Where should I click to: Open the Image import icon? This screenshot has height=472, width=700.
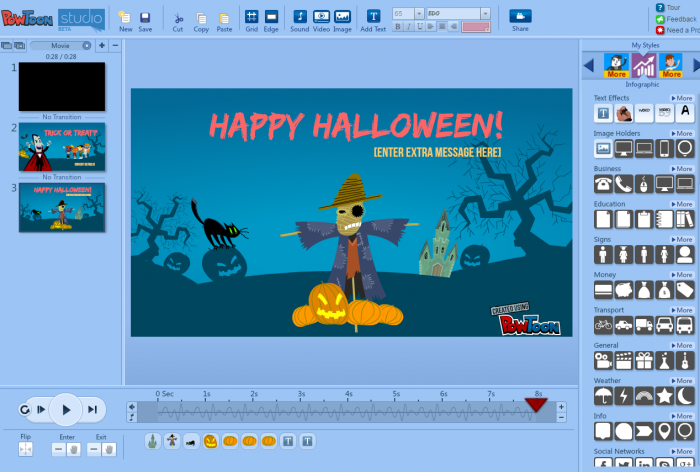pyautogui.click(x=342, y=21)
